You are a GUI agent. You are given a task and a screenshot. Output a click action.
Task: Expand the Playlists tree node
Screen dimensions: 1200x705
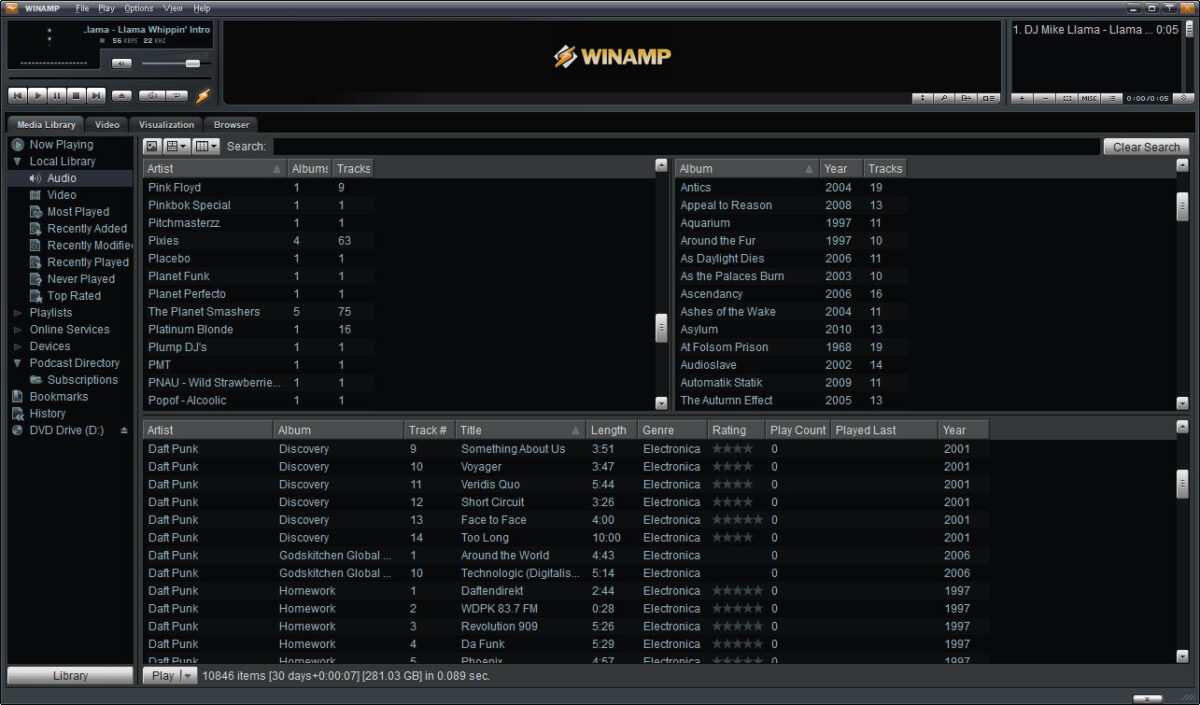(17, 313)
